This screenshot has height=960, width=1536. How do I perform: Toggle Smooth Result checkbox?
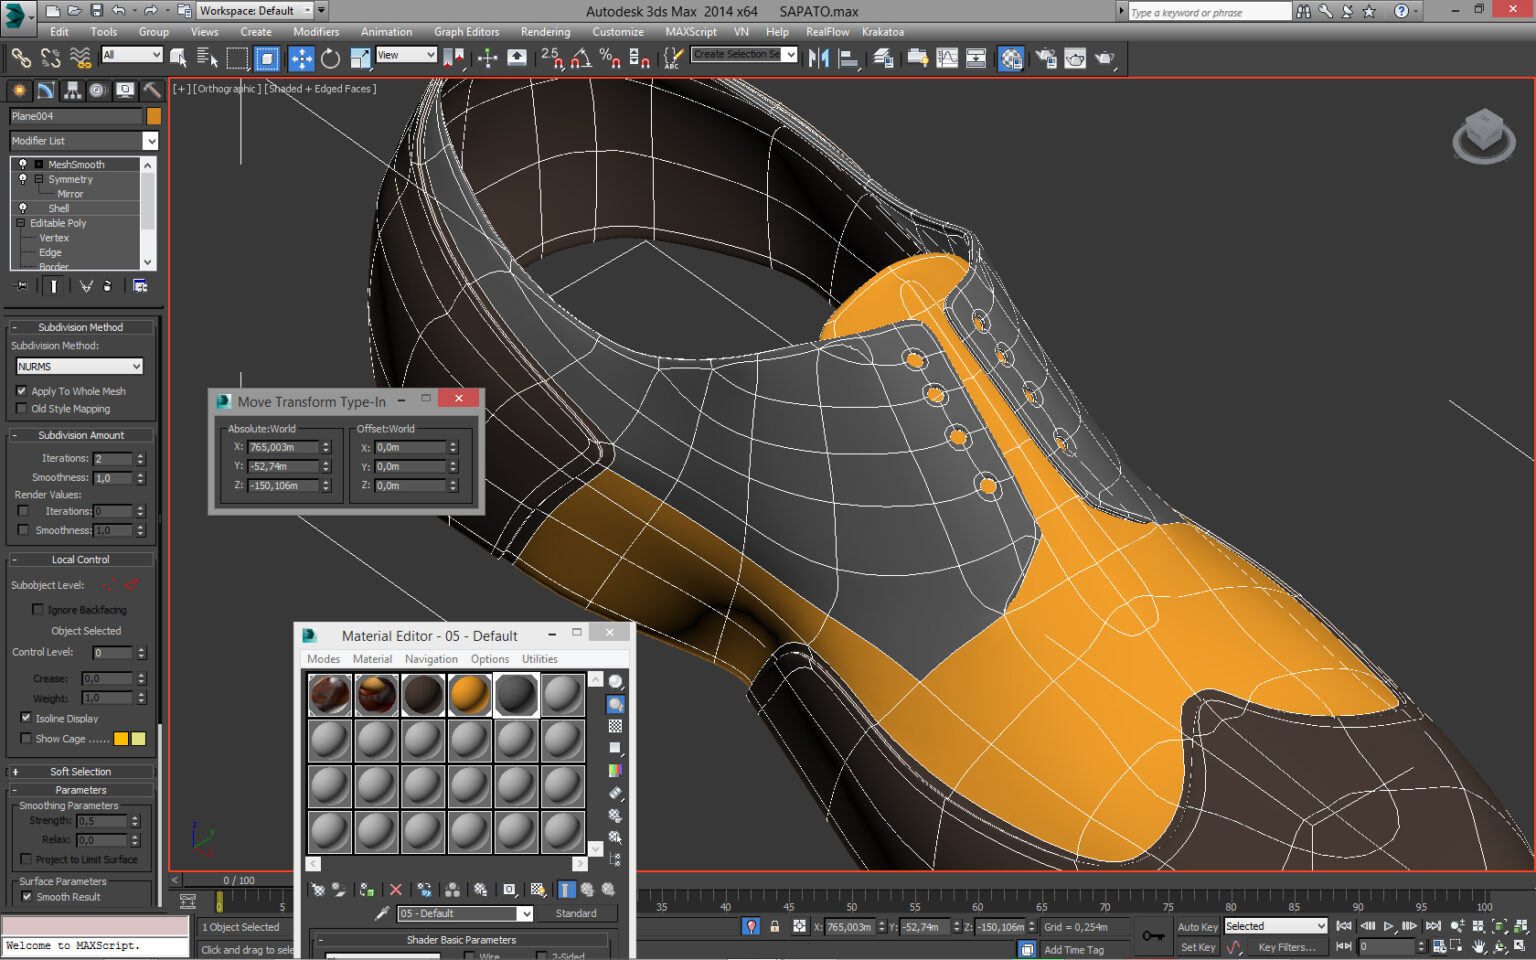(27, 896)
